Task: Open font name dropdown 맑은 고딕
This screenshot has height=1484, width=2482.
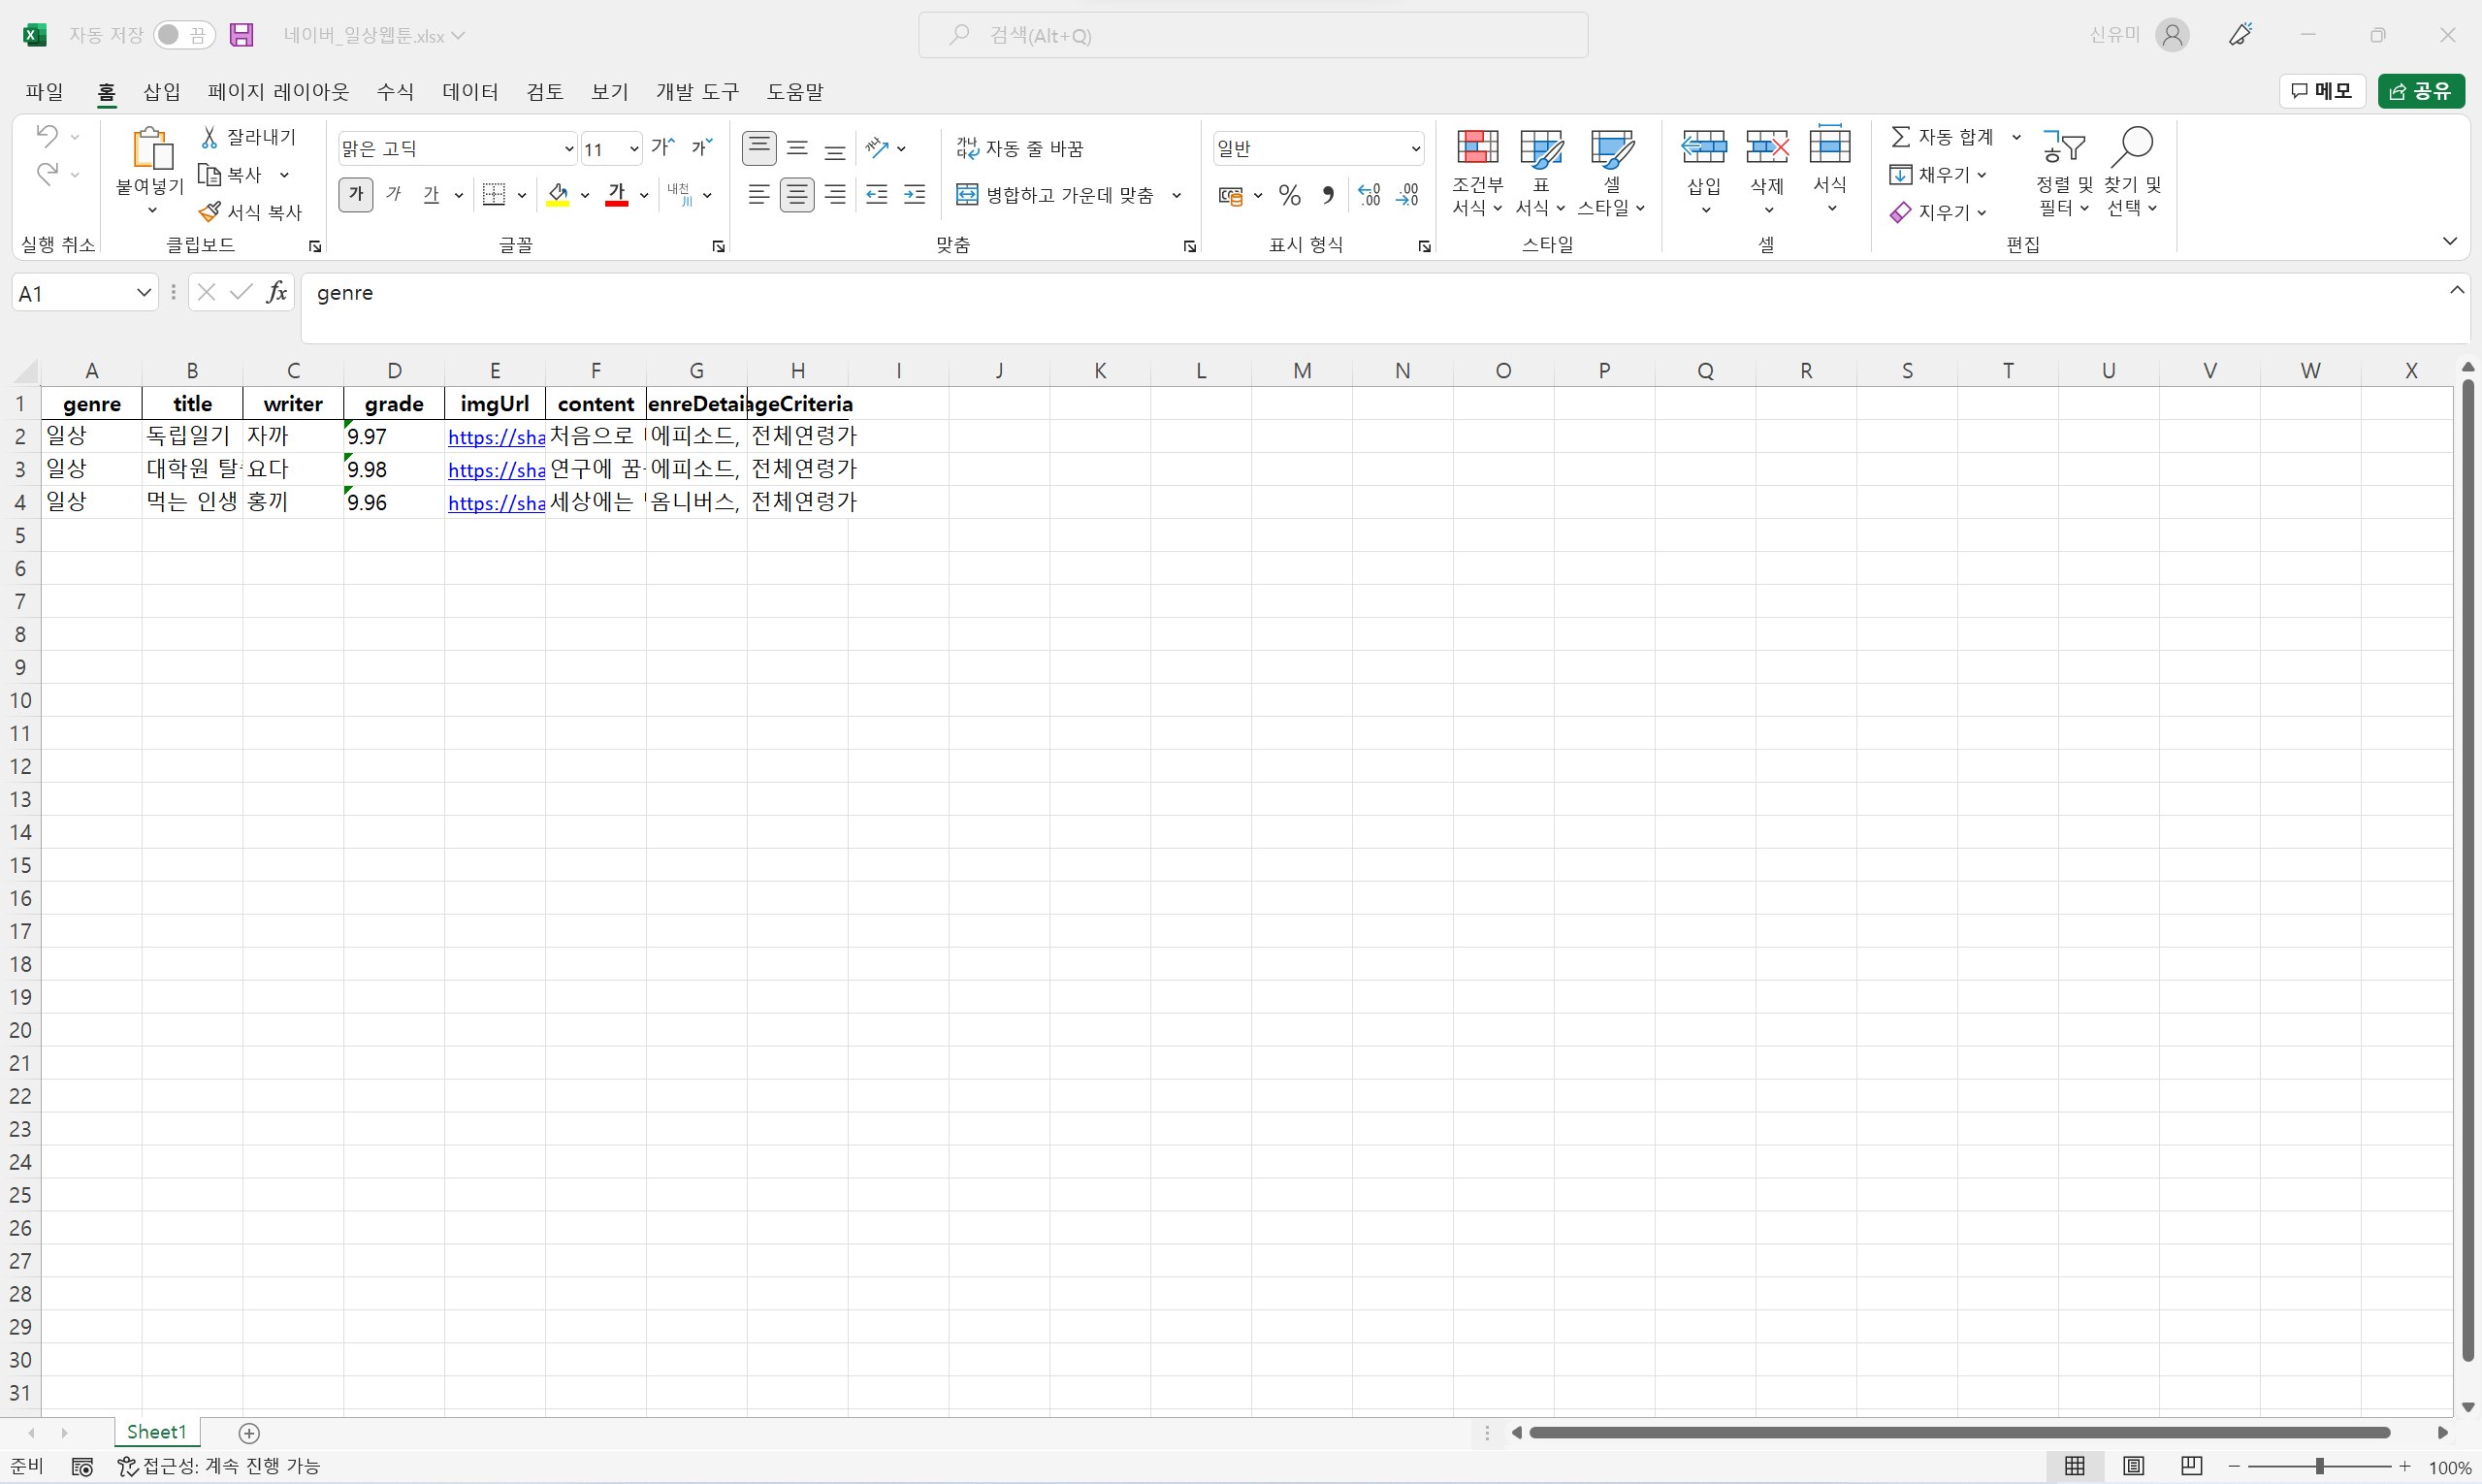Action: [x=569, y=149]
